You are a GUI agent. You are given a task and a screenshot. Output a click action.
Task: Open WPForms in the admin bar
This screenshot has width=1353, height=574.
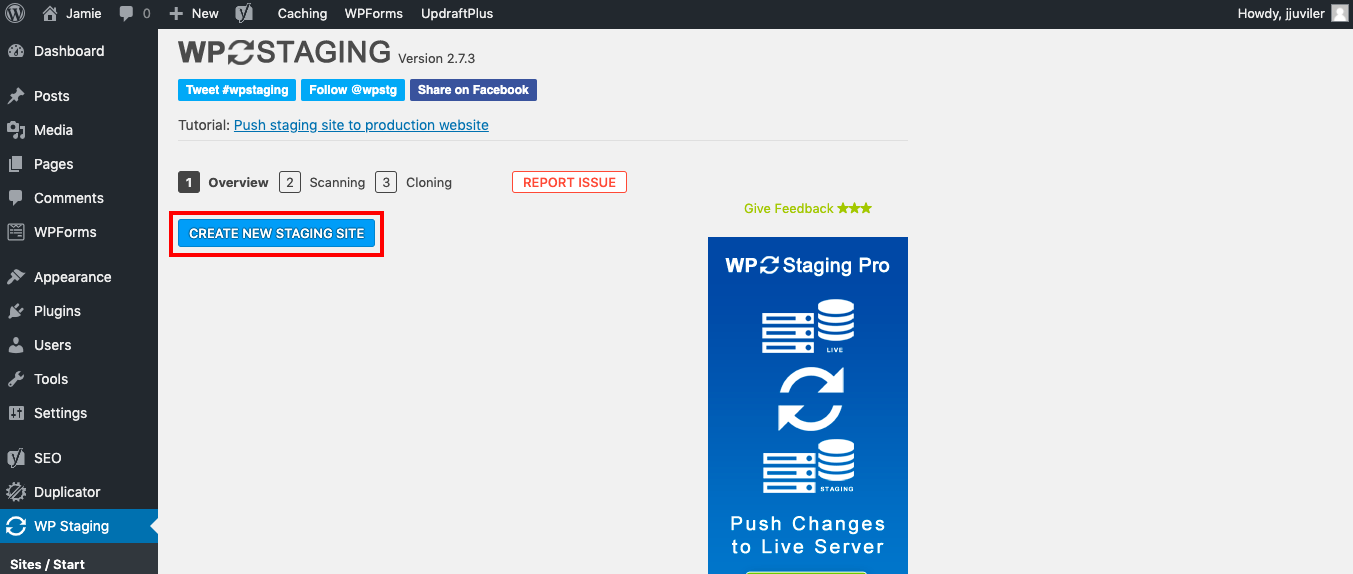pyautogui.click(x=374, y=14)
